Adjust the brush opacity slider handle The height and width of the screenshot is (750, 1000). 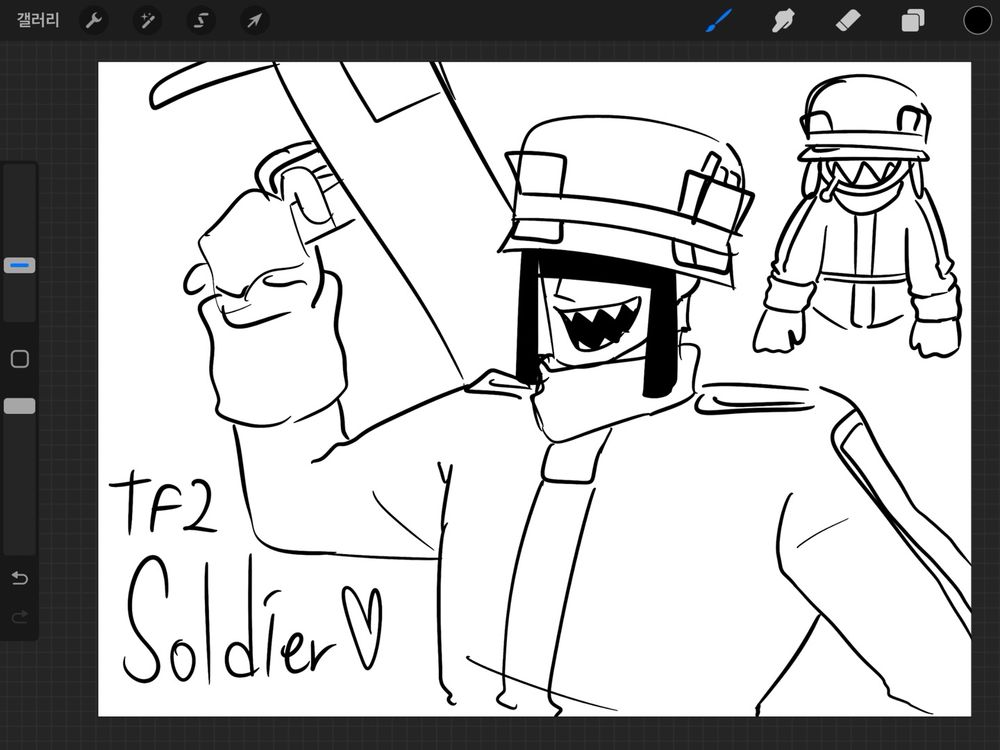[20, 406]
